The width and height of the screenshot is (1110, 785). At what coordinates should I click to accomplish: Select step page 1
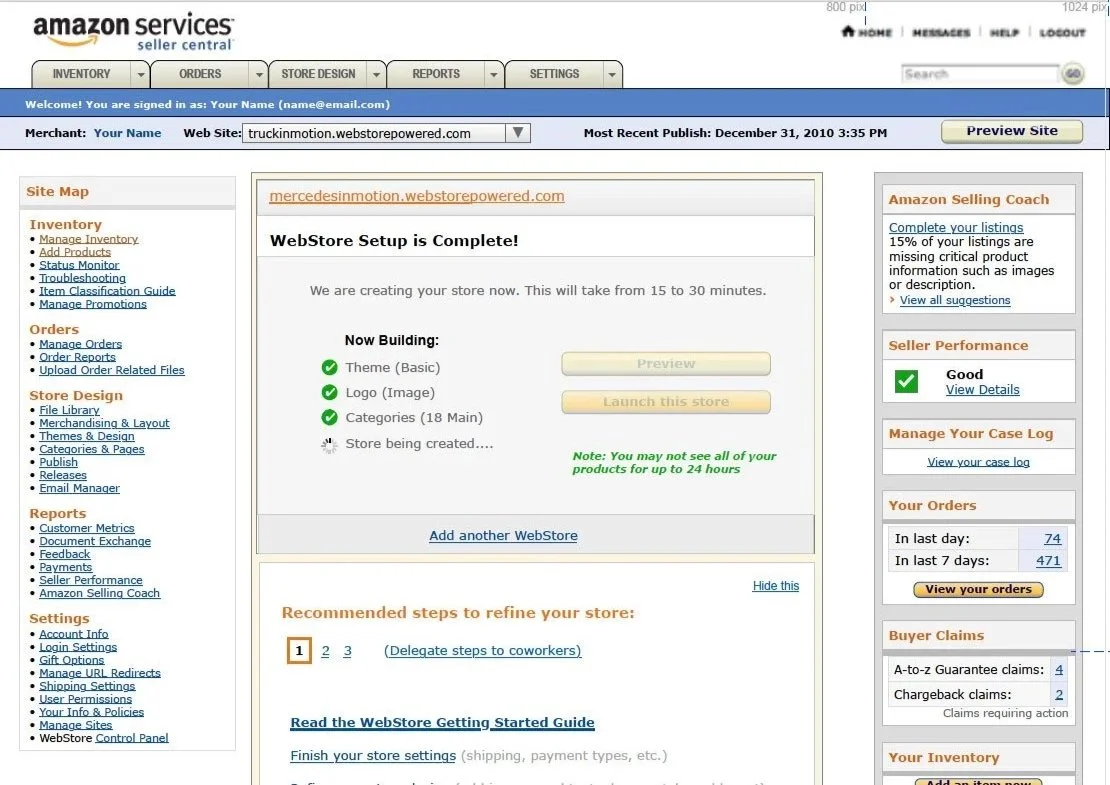299,651
